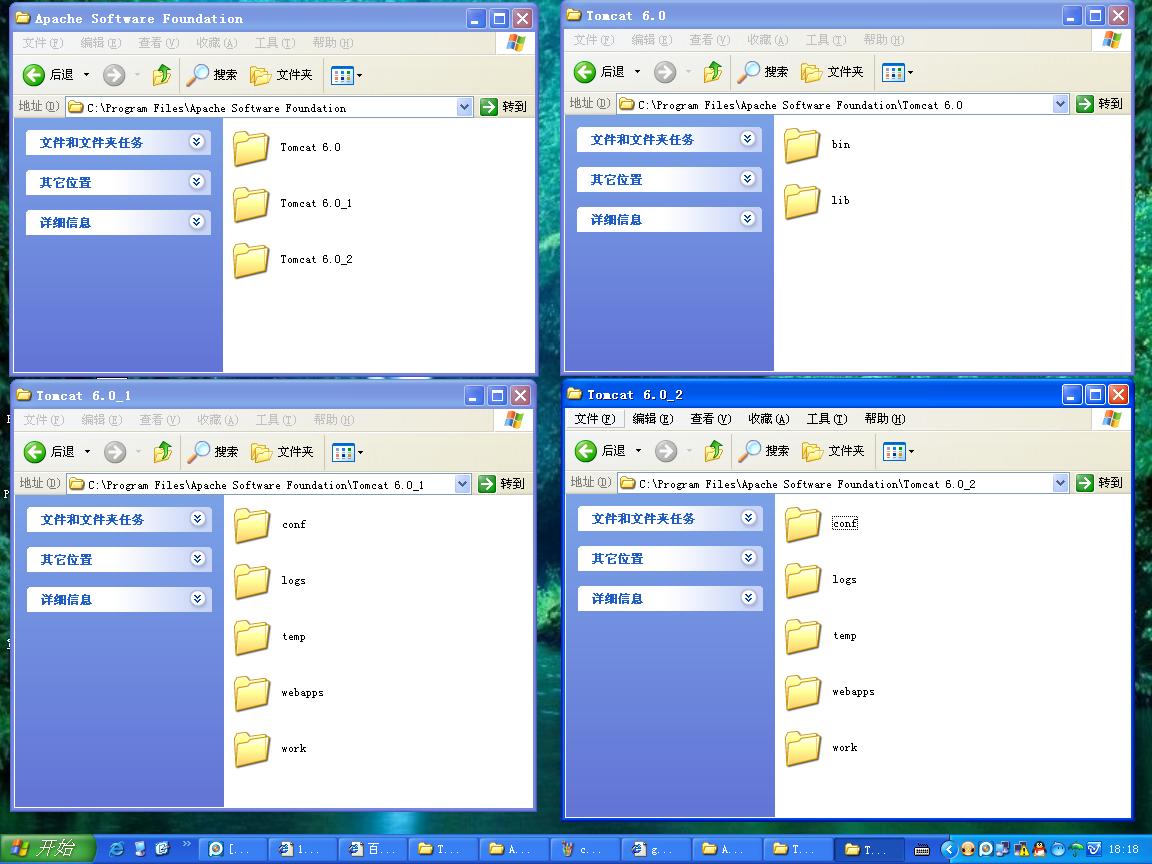Click Up folder icon in Tomcat 6.0_2 window
This screenshot has width=1152, height=864.
click(x=713, y=450)
